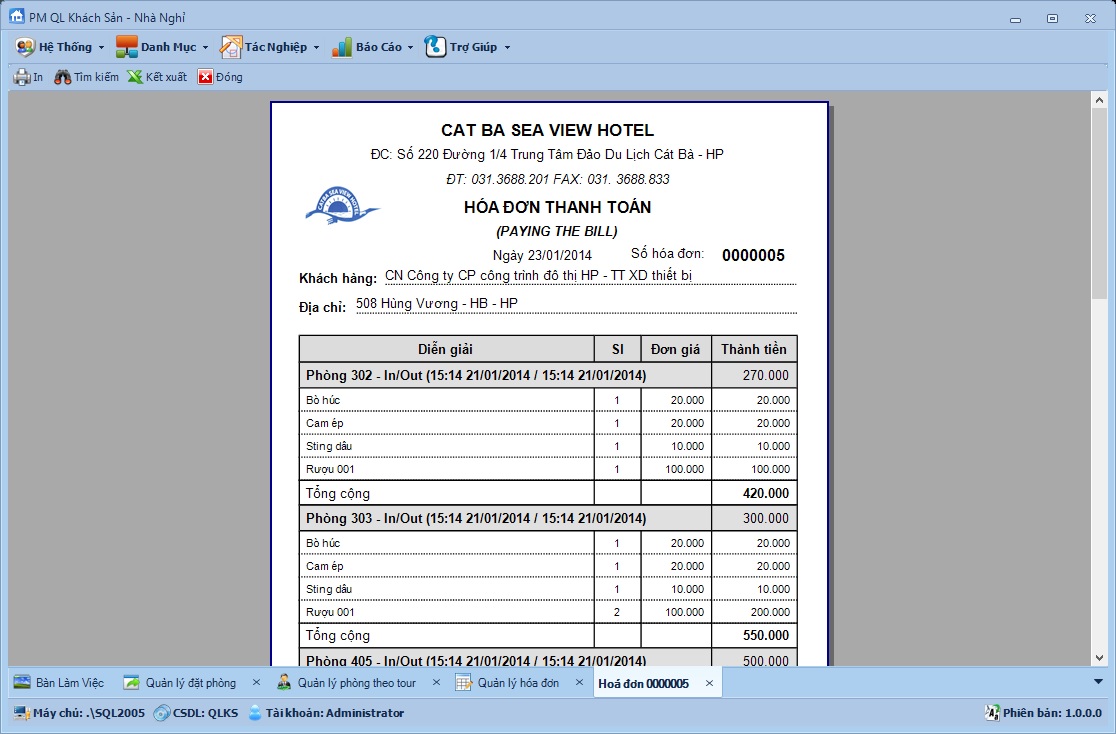Click the red Đóng close icon

click(205, 77)
